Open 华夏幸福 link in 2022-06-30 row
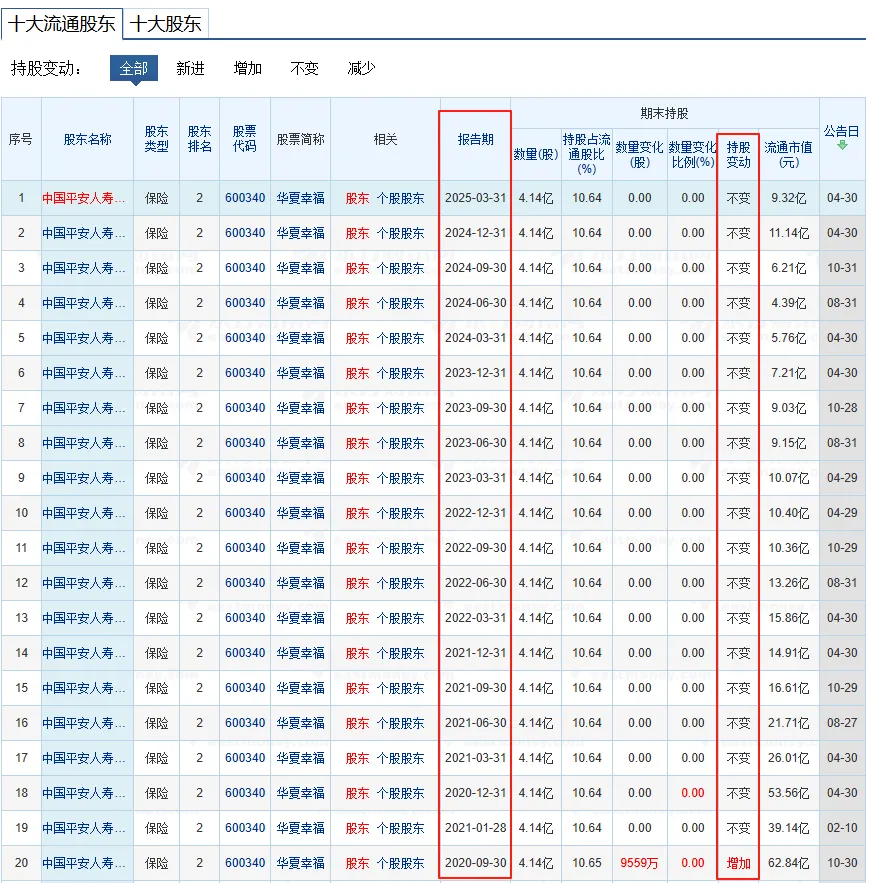This screenshot has width=871, height=883. pyautogui.click(x=301, y=583)
